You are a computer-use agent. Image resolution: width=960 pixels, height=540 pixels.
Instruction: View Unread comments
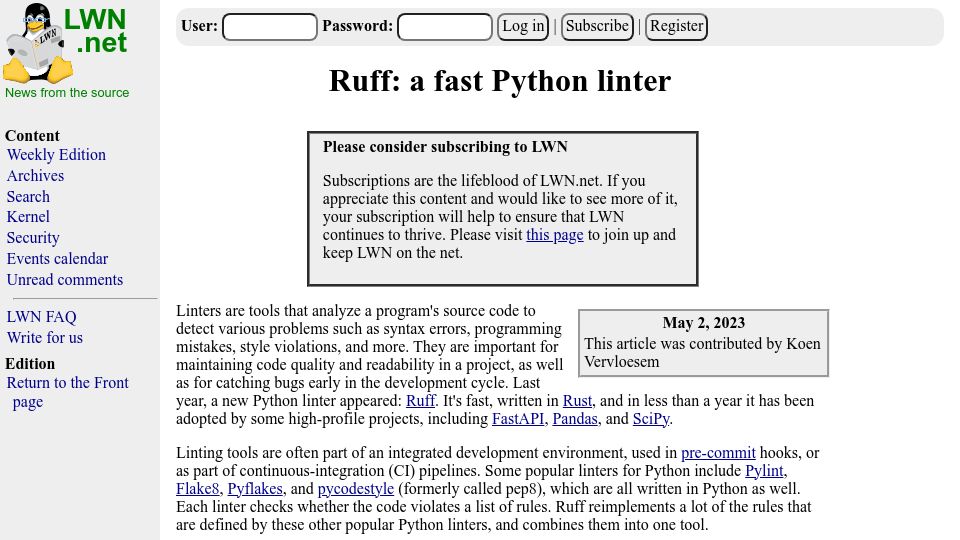pyautogui.click(x=65, y=279)
